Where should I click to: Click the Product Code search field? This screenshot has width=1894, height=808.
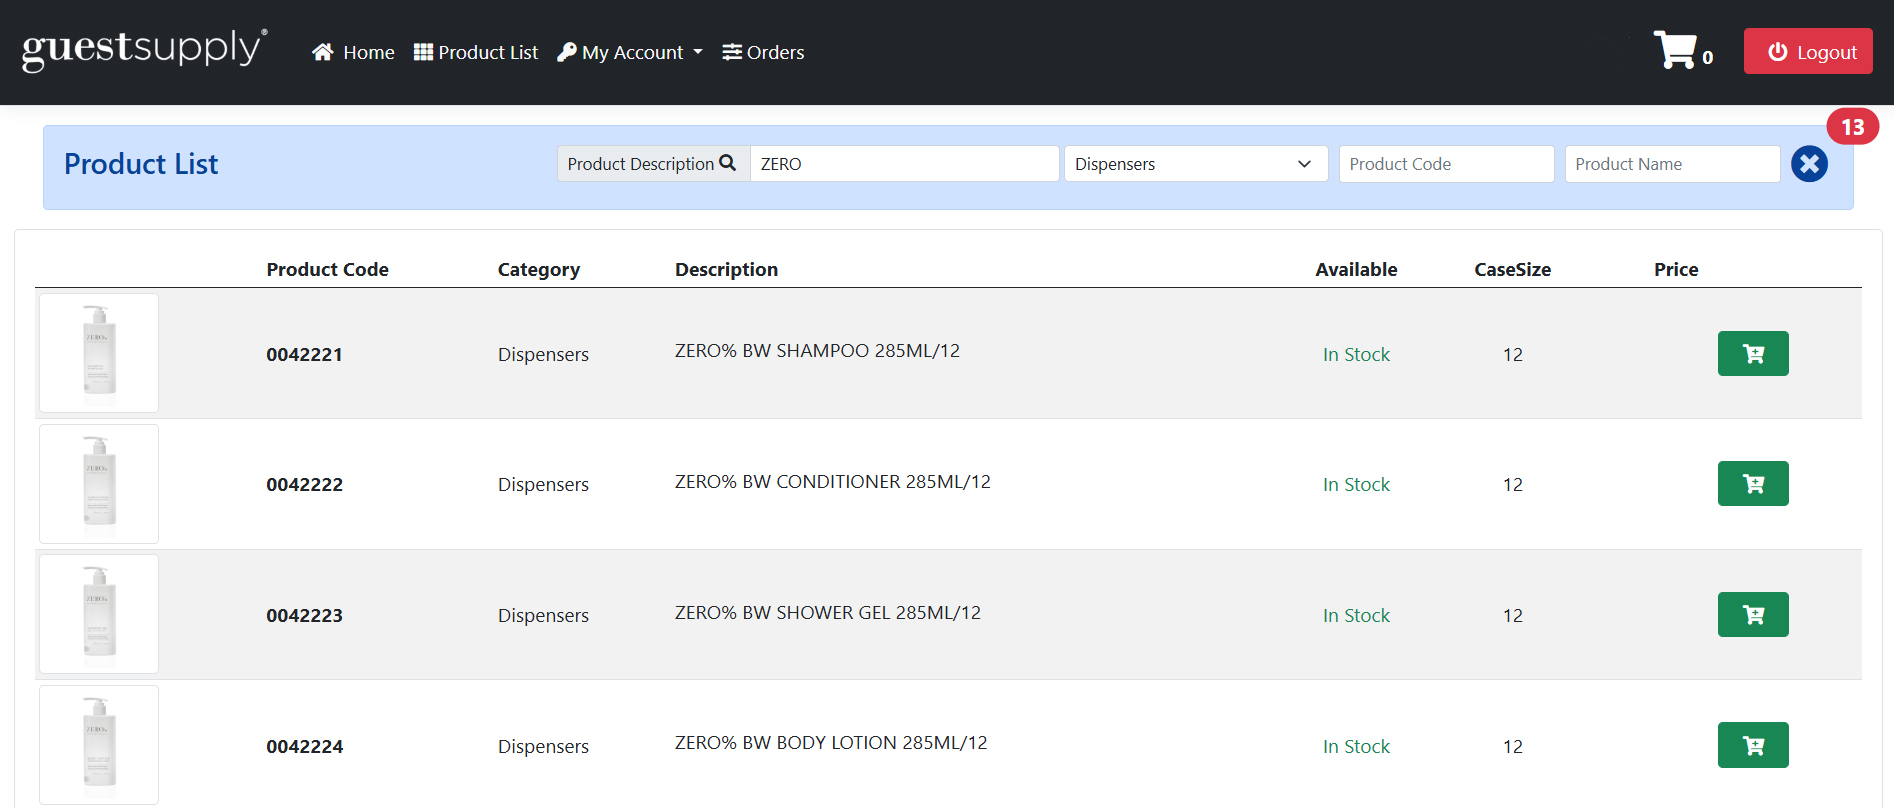1445,164
